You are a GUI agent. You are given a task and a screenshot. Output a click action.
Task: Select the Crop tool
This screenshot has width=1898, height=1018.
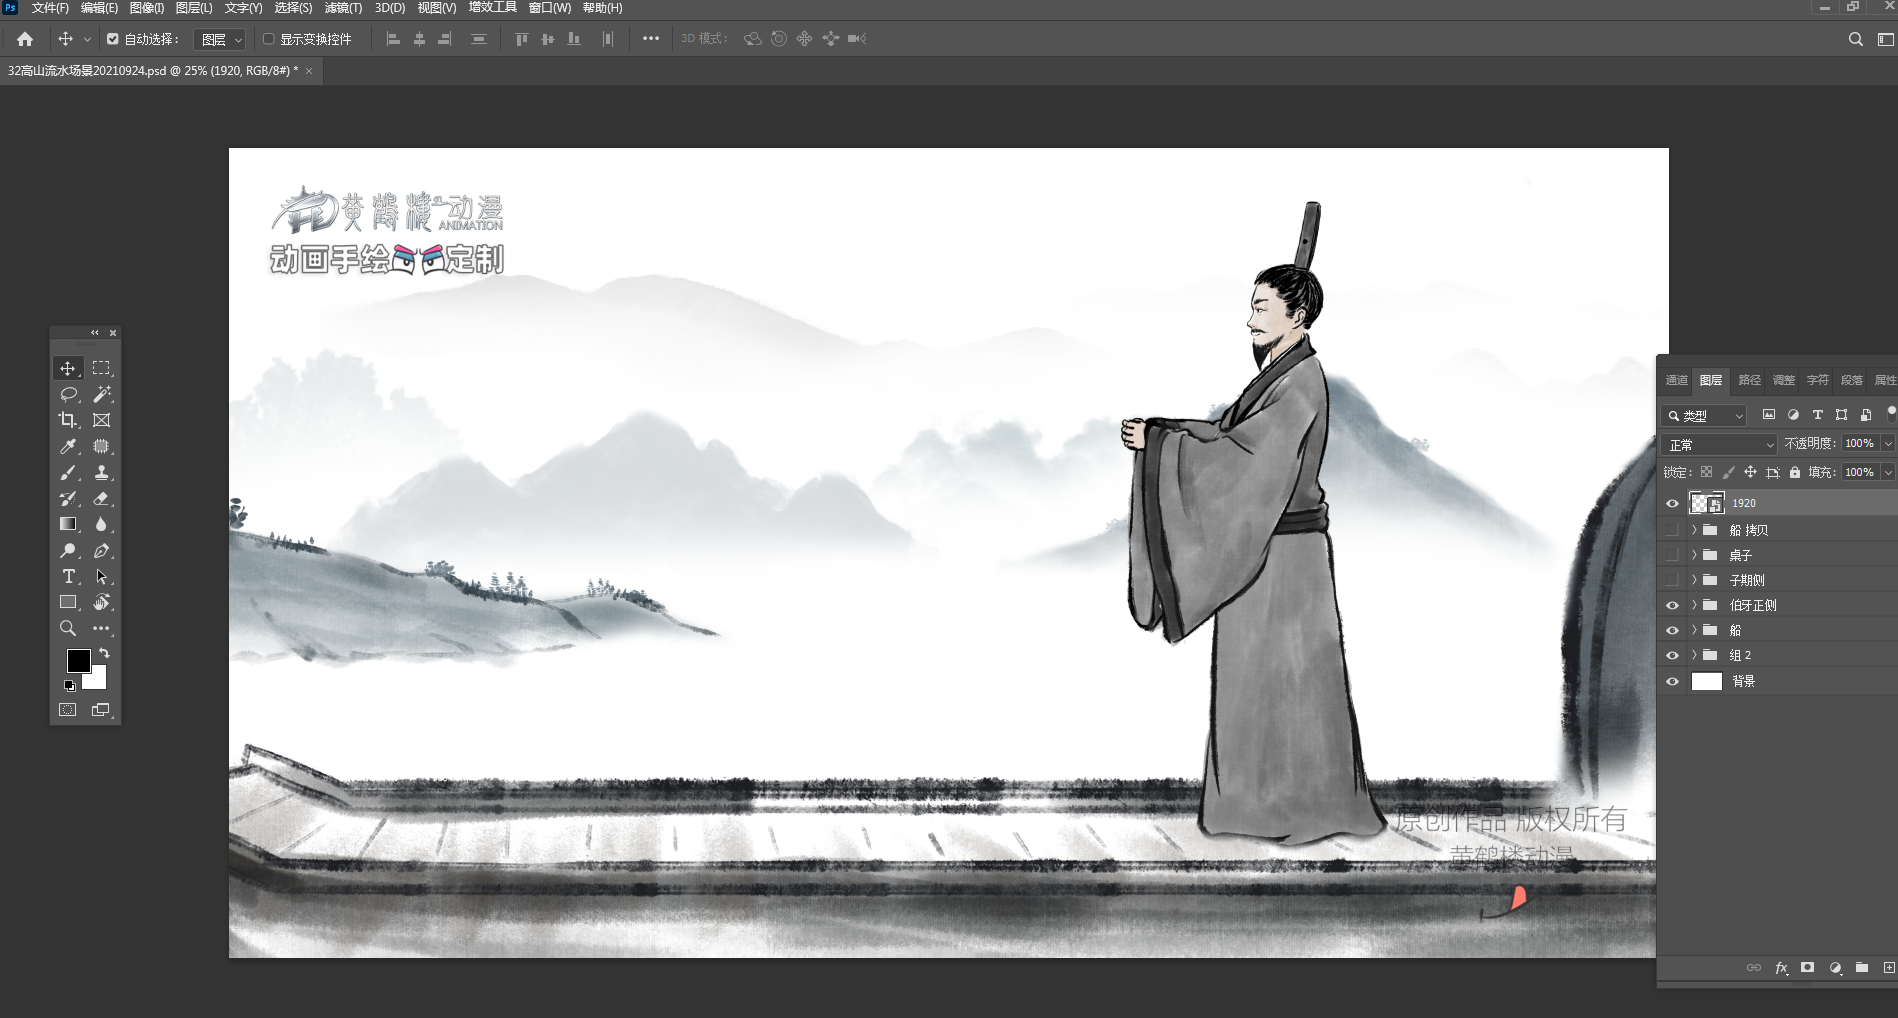pos(68,420)
